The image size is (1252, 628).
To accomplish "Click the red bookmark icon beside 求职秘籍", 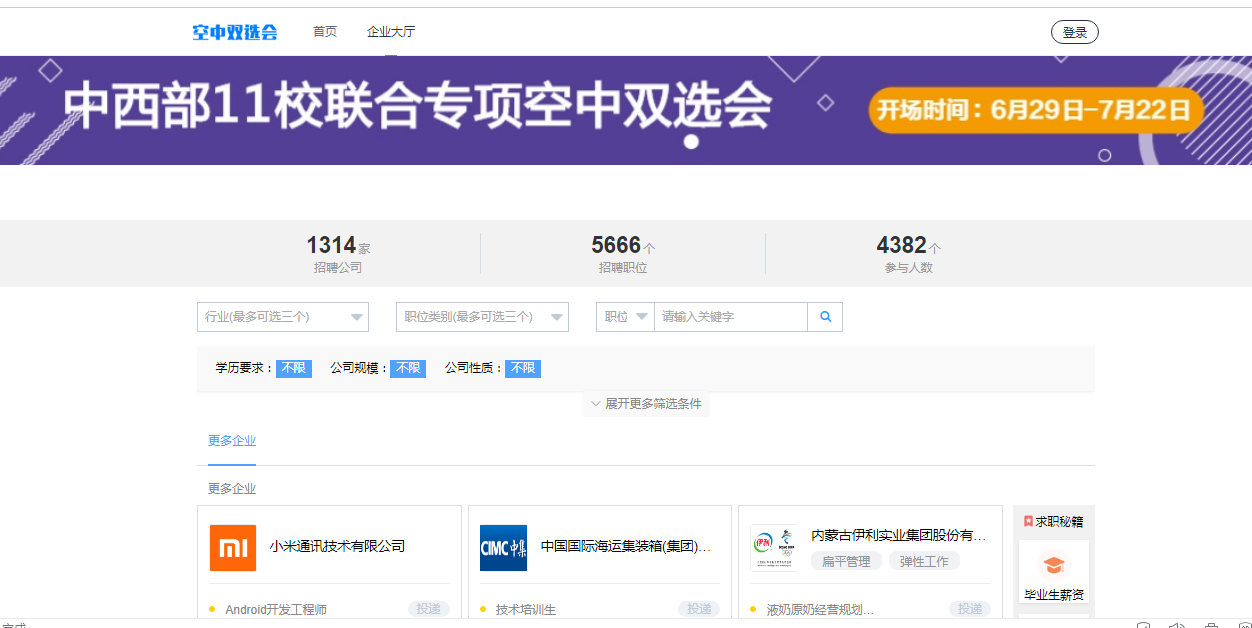I will pos(1028,521).
